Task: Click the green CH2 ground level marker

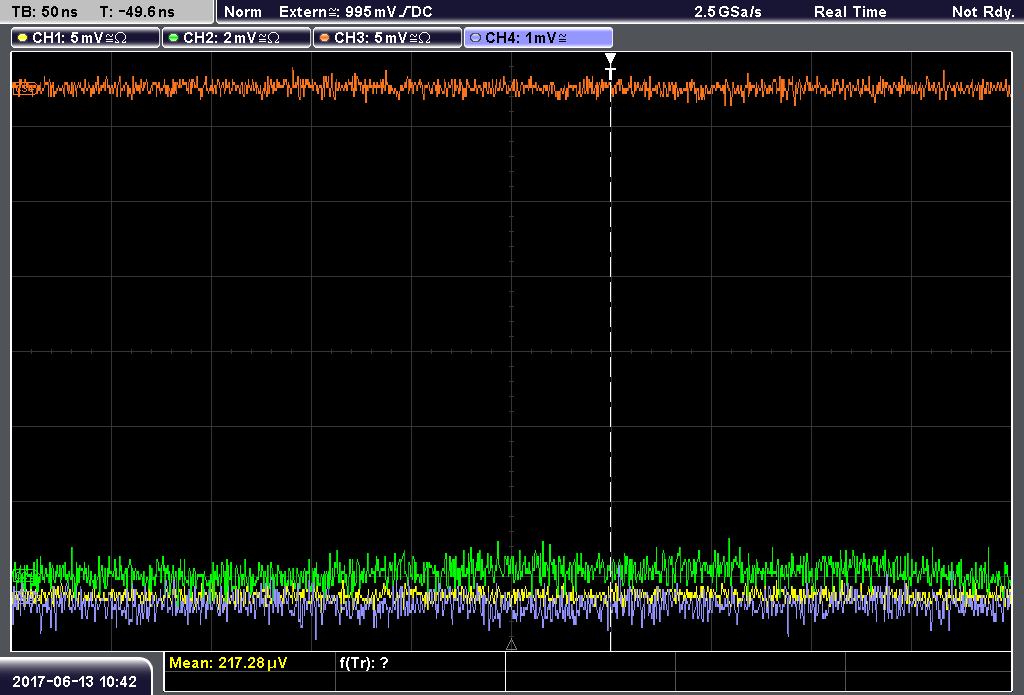Action: tap(24, 576)
